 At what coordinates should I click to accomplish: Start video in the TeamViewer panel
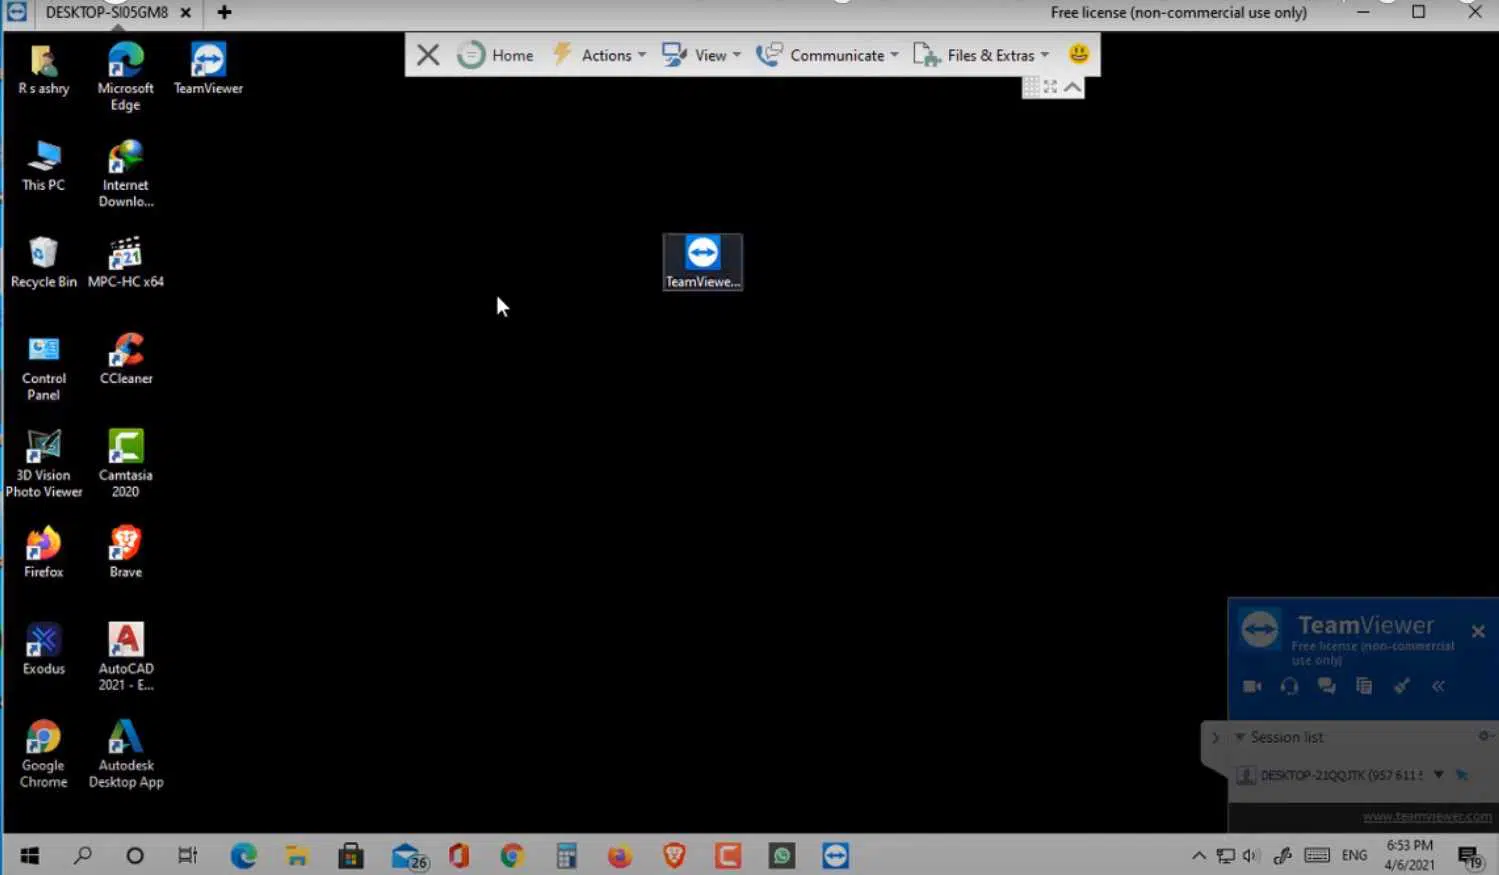coord(1252,686)
